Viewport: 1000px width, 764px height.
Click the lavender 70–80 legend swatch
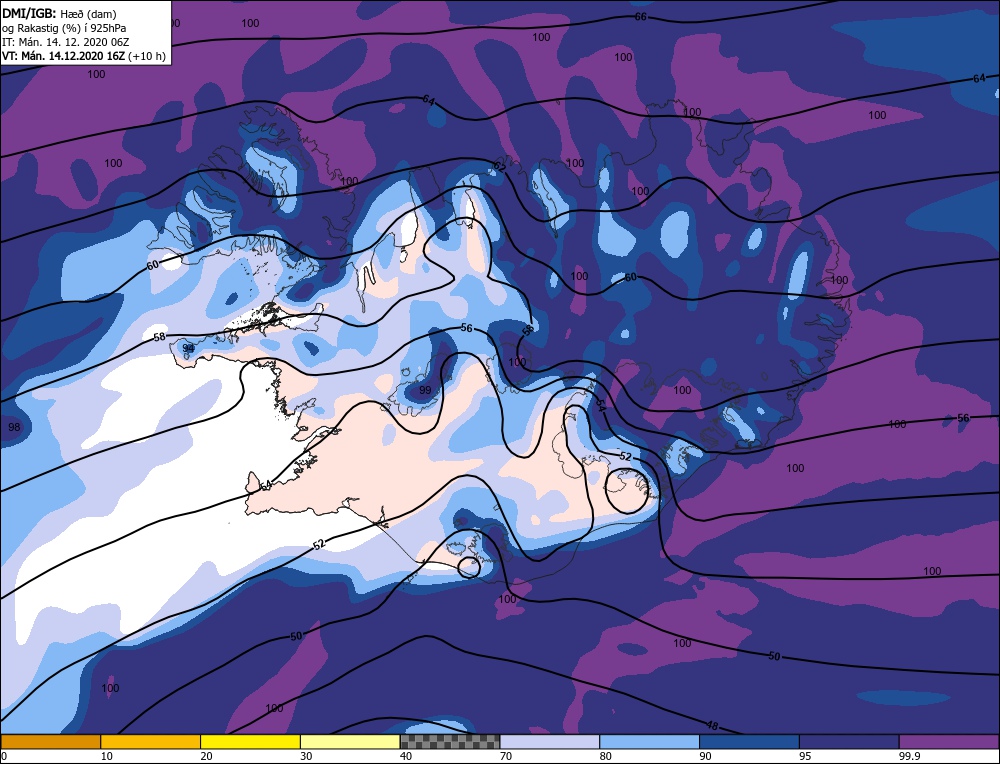[550, 741]
